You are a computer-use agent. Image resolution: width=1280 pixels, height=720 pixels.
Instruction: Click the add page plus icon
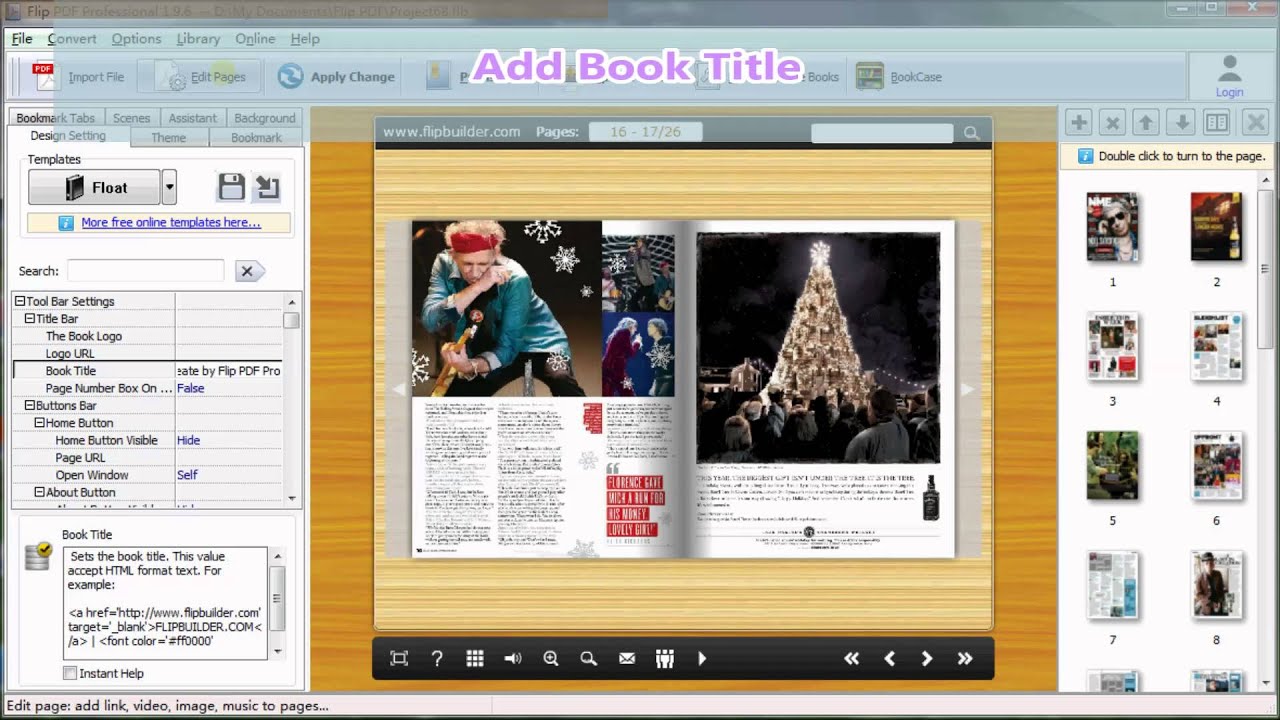[1079, 123]
